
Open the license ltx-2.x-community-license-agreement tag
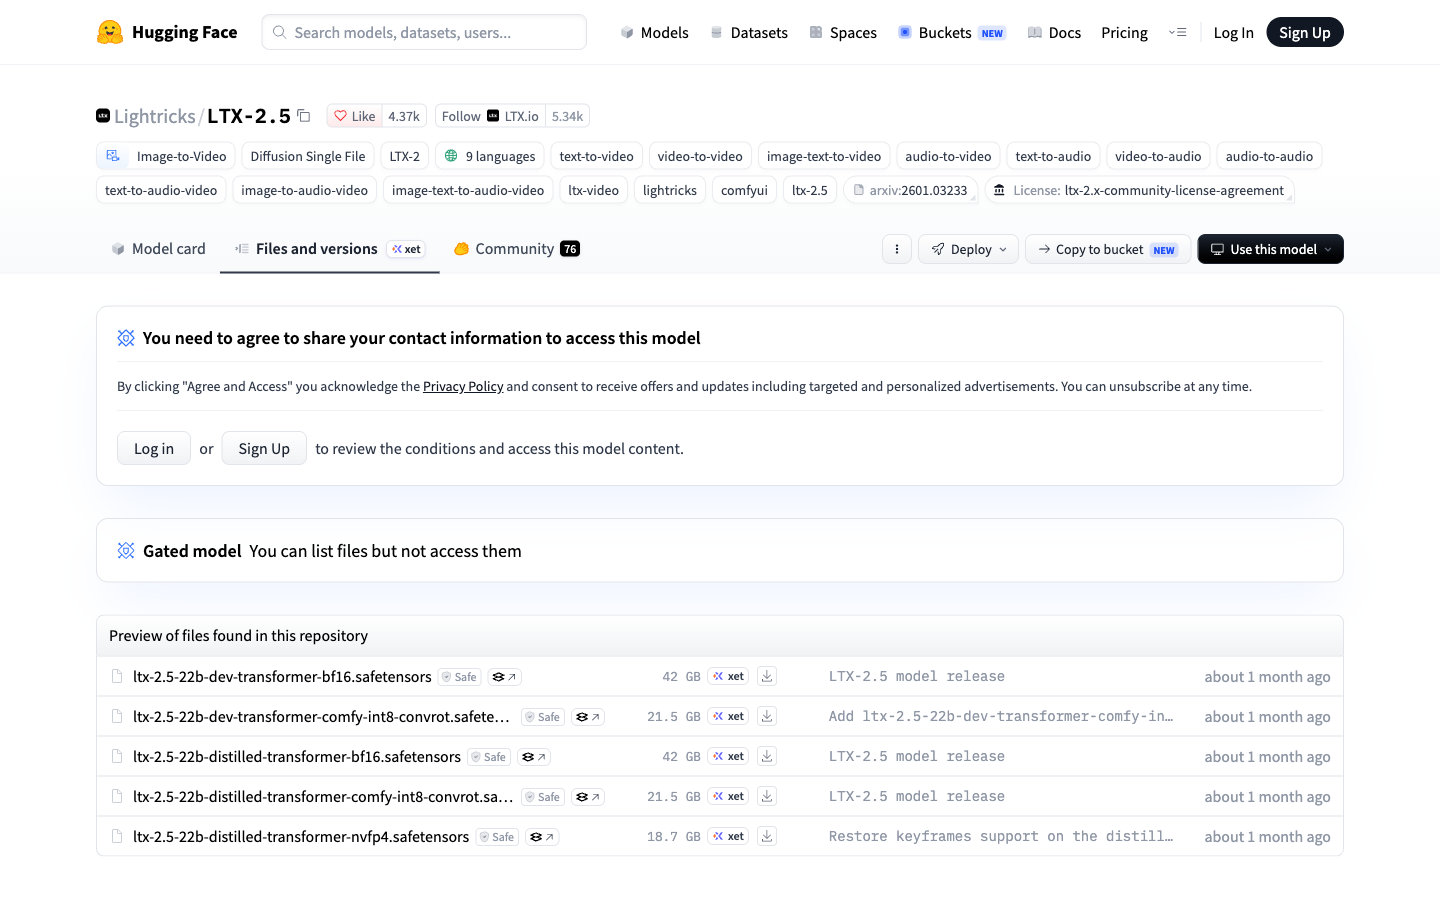[x=1140, y=190]
